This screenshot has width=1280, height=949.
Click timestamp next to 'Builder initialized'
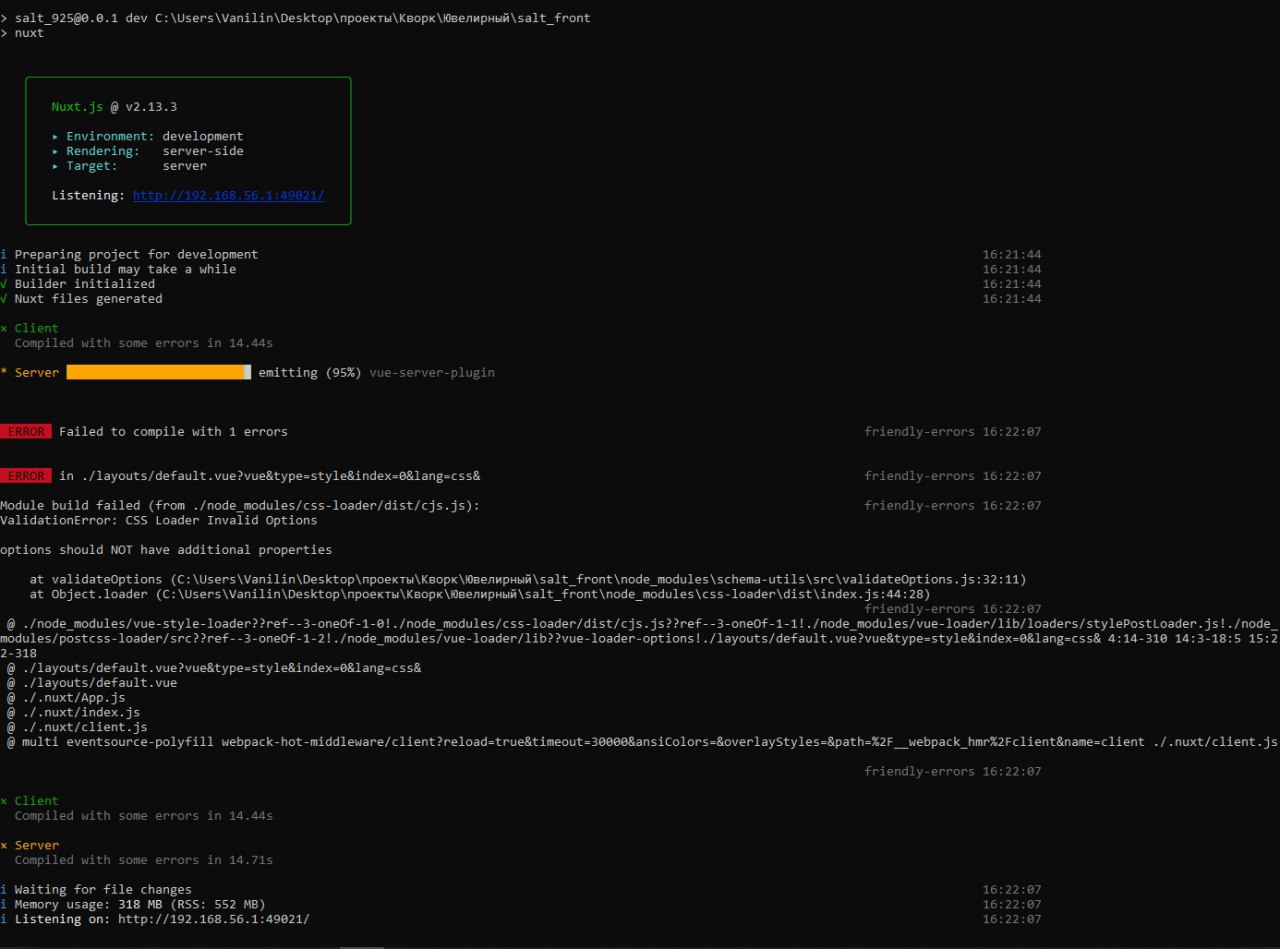(x=1011, y=284)
